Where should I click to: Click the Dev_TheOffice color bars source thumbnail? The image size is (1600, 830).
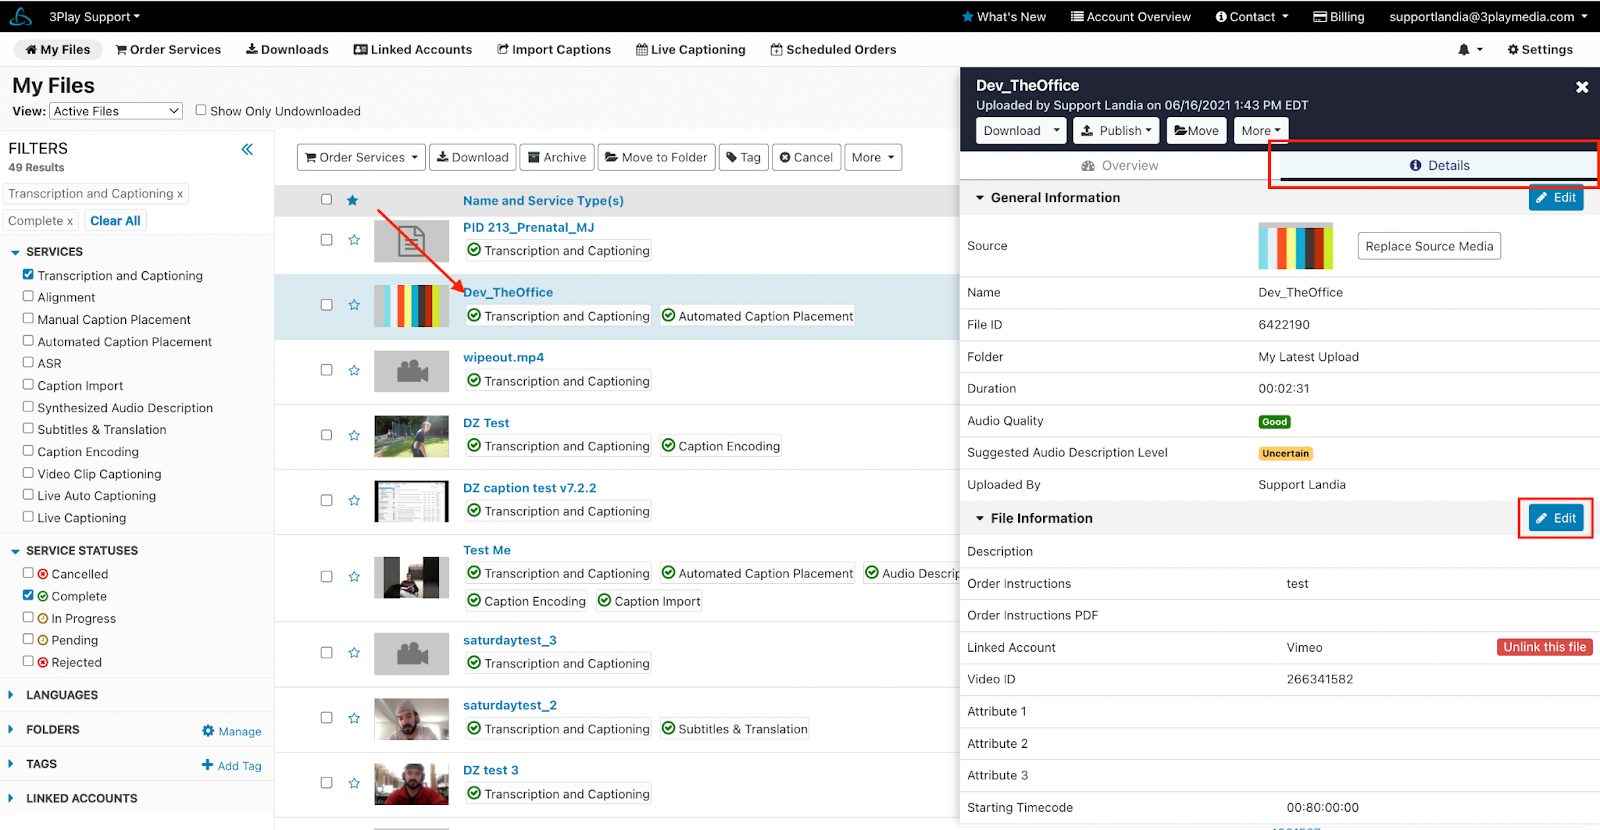pos(1295,247)
